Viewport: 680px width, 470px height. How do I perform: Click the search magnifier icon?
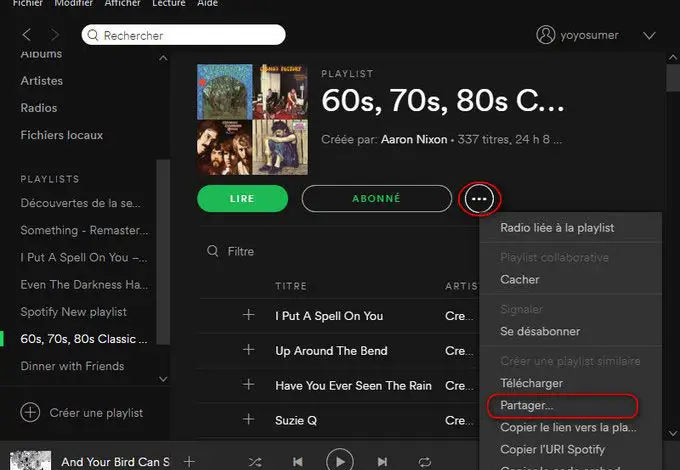coord(93,35)
